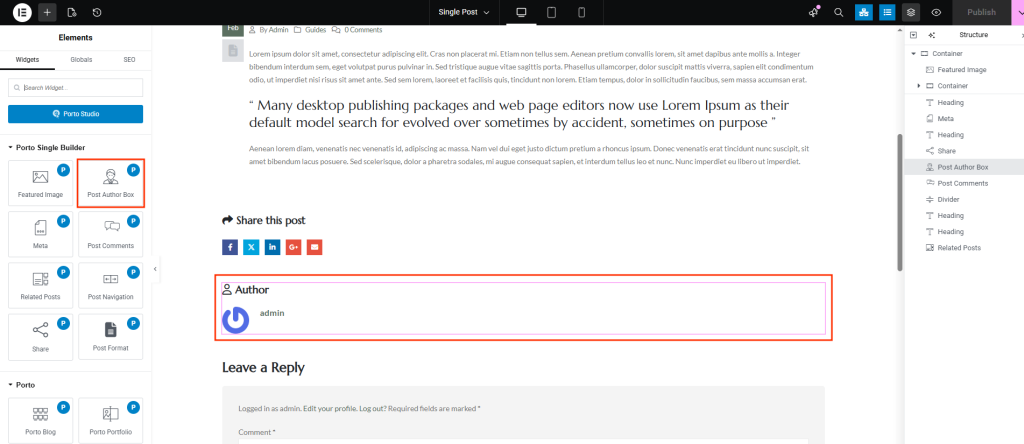Select Post Comments in Structure tree

962,183
